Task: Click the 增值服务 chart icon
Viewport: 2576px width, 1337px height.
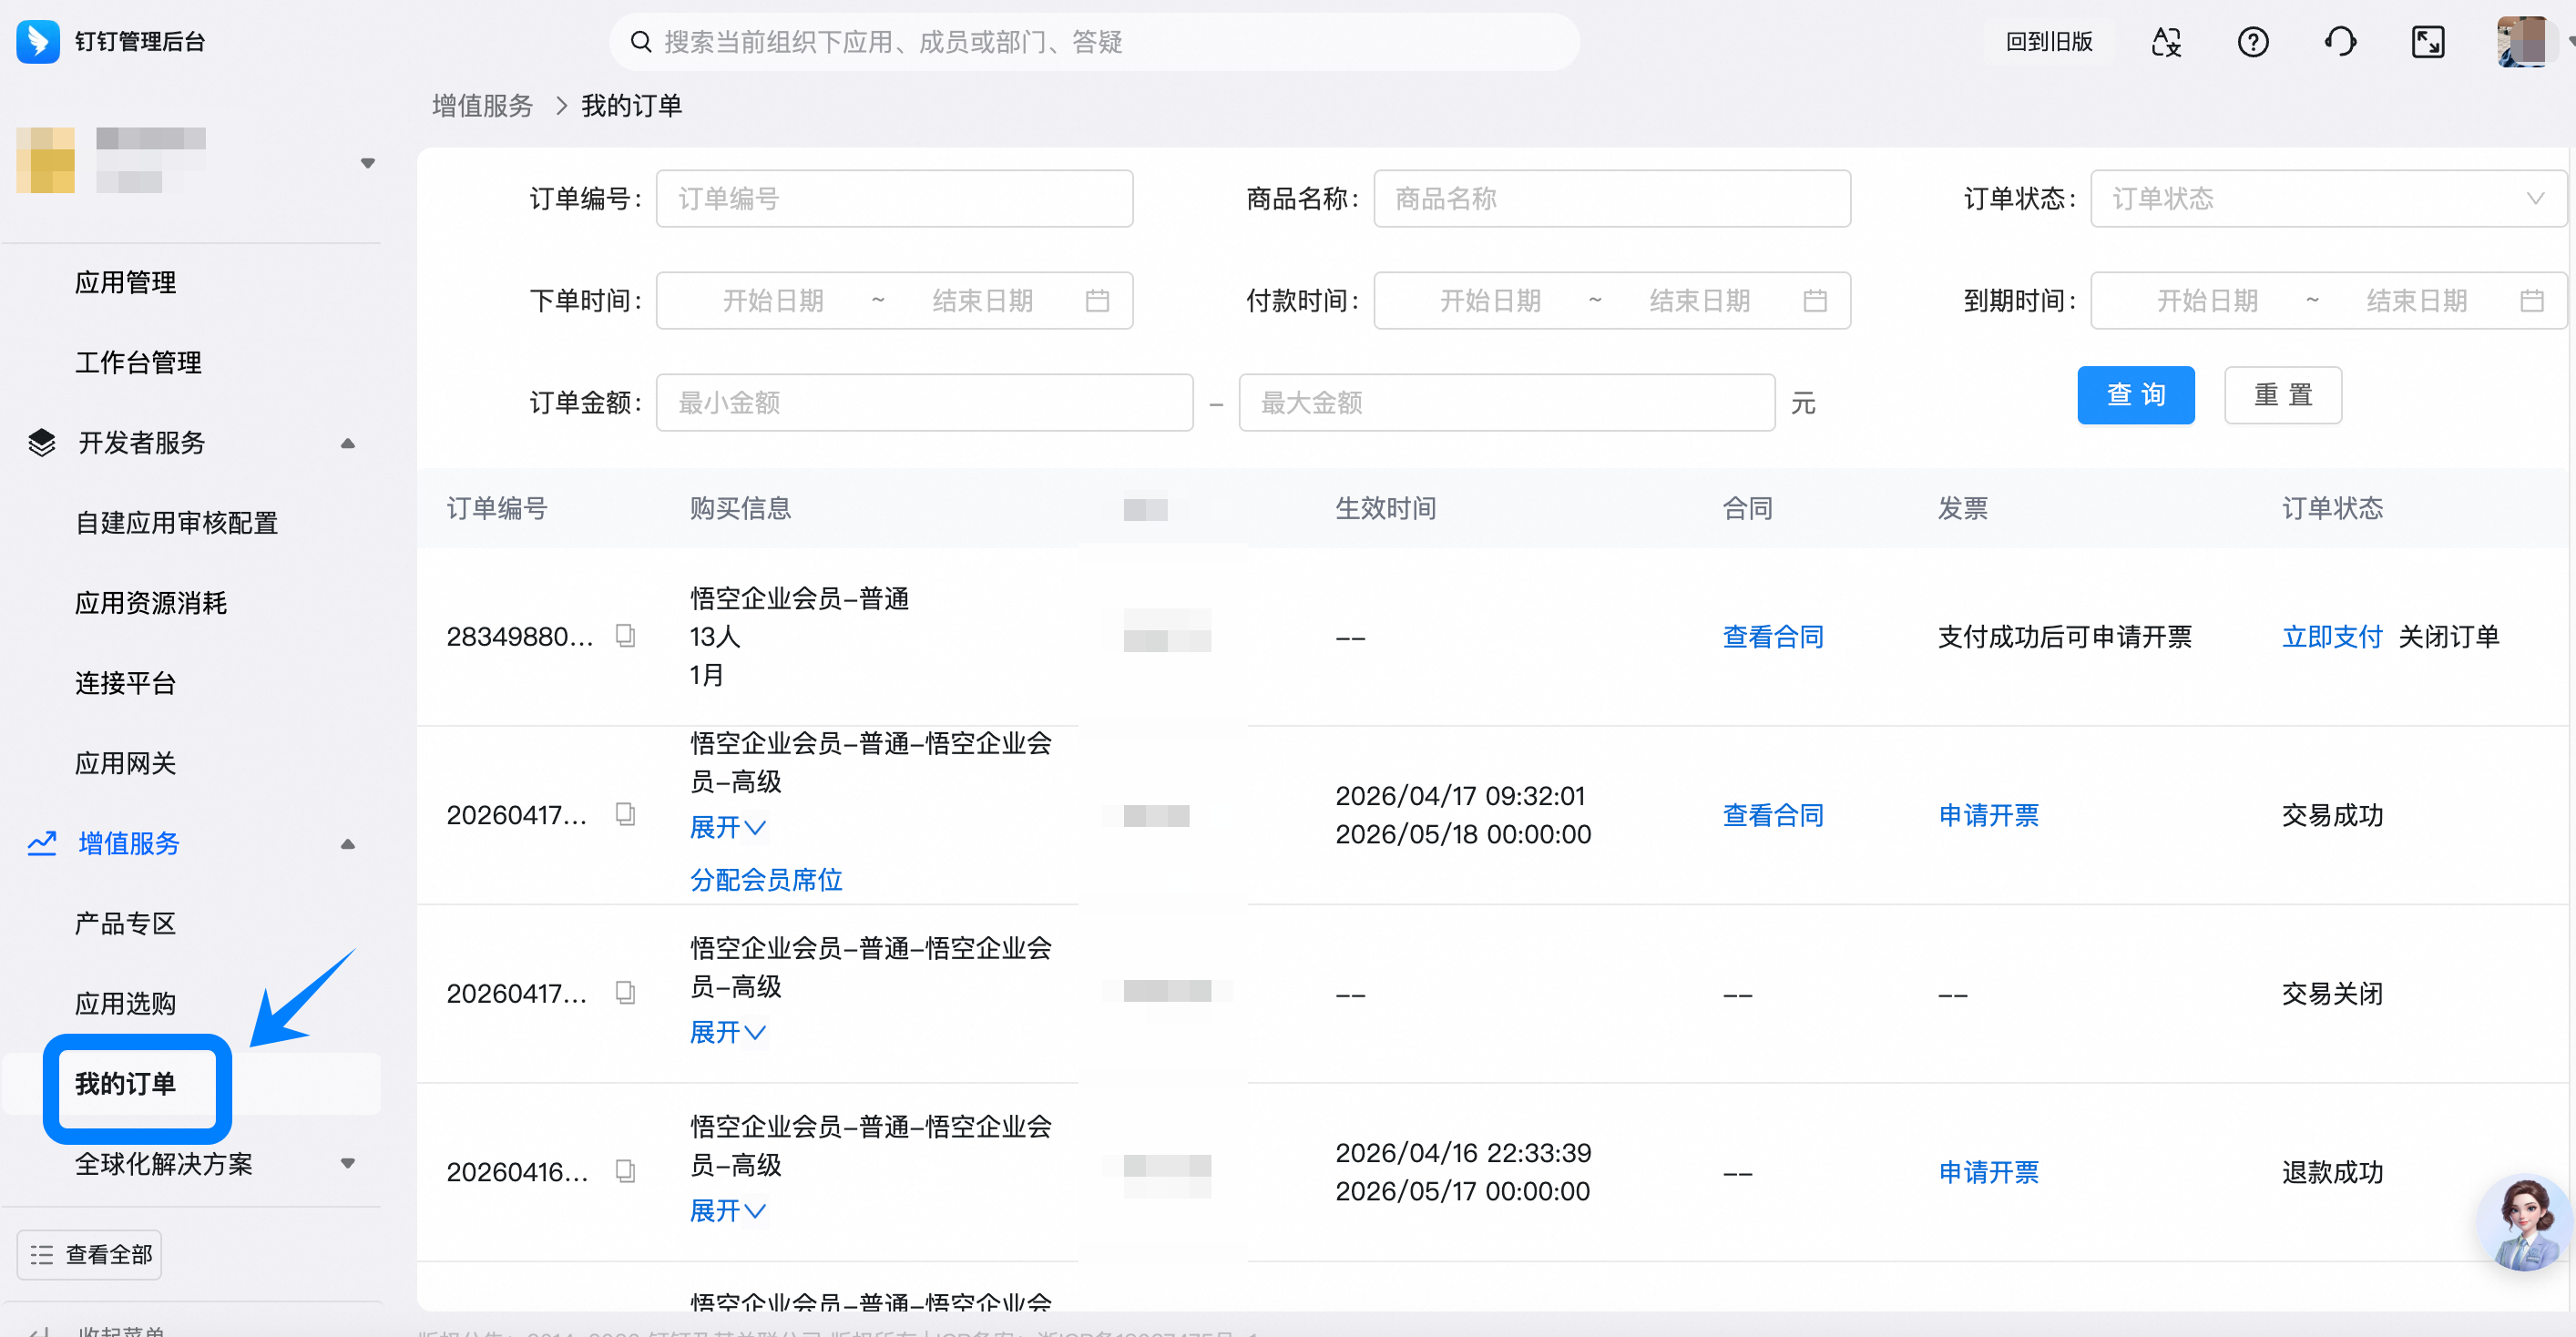Action: tap(42, 843)
